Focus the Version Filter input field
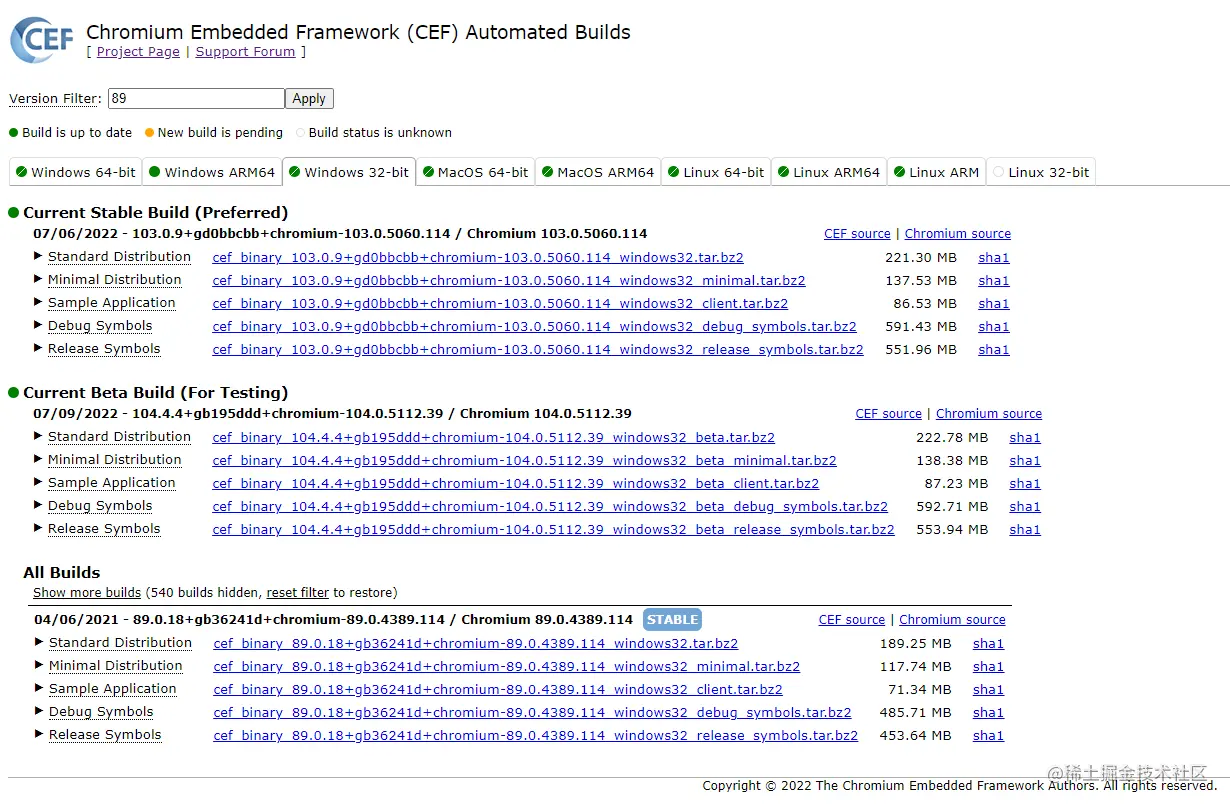The height and width of the screenshot is (806, 1230). coord(196,98)
